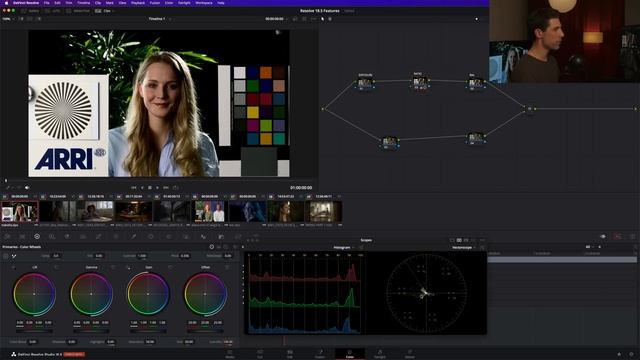Open the Power Window palette
This screenshot has height=360, width=640.
[x=151, y=236]
